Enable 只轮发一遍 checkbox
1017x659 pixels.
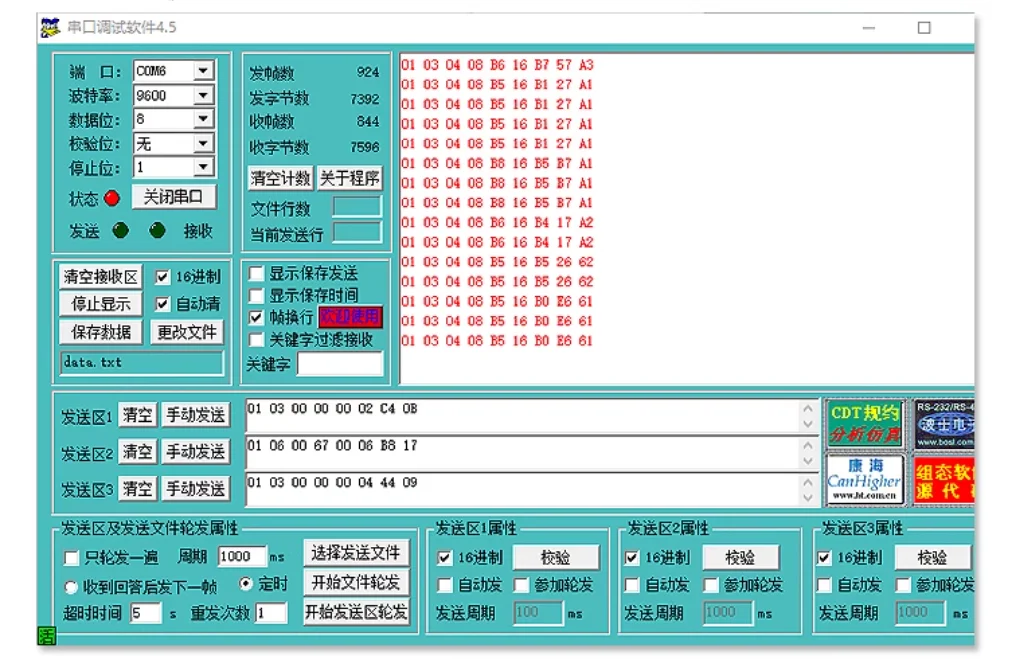pyautogui.click(x=71, y=558)
